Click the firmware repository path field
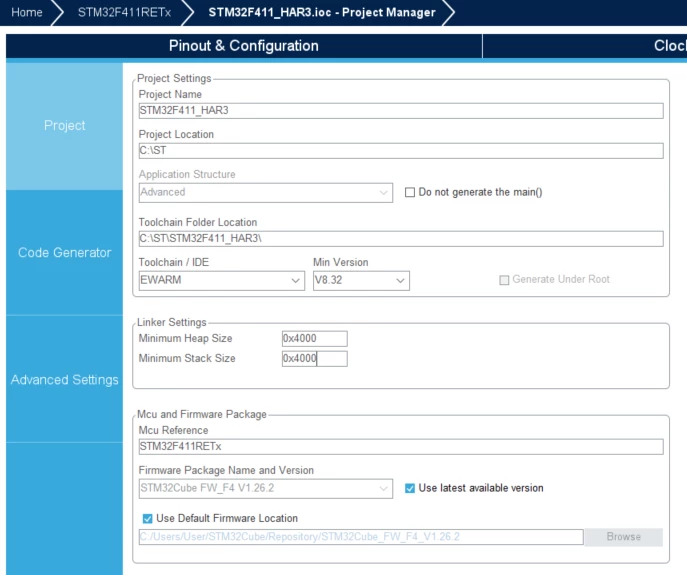Screen dimensions: 687x575 pyautogui.click(x=361, y=537)
